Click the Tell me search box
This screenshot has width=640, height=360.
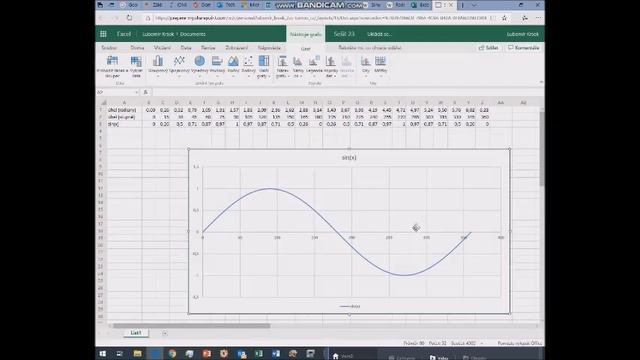(x=369, y=48)
